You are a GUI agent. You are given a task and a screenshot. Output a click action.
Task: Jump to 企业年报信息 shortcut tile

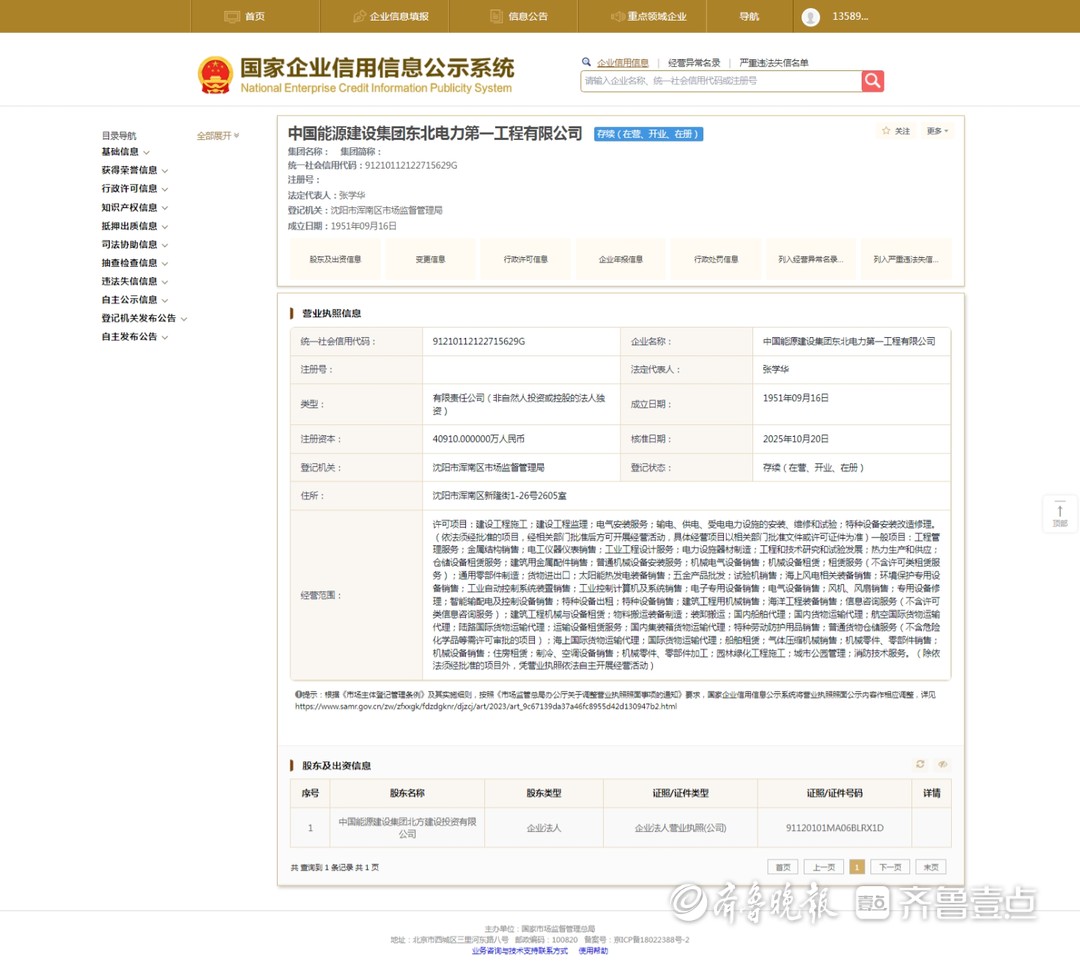click(x=621, y=259)
